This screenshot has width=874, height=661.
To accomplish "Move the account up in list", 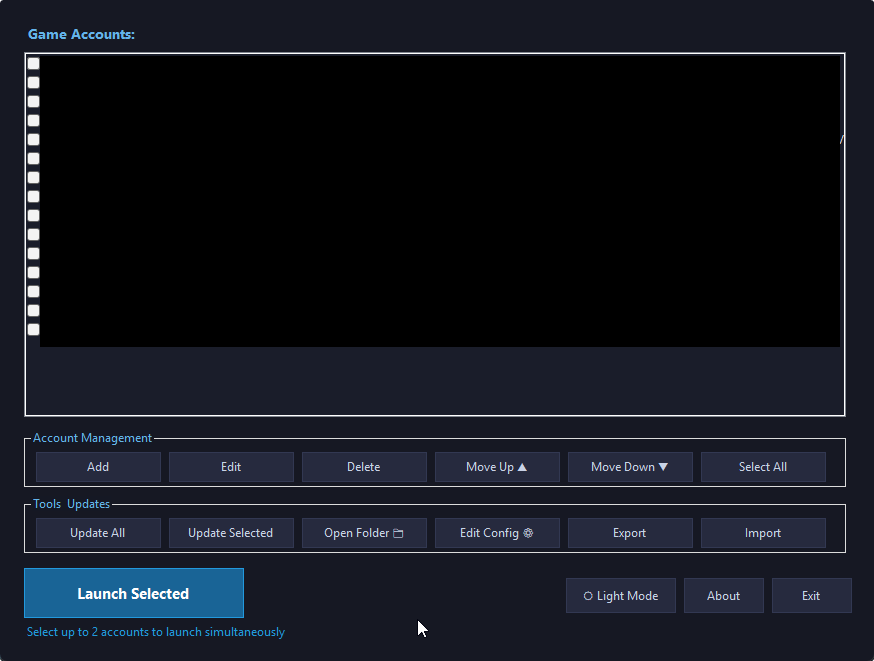I will (x=497, y=467).
